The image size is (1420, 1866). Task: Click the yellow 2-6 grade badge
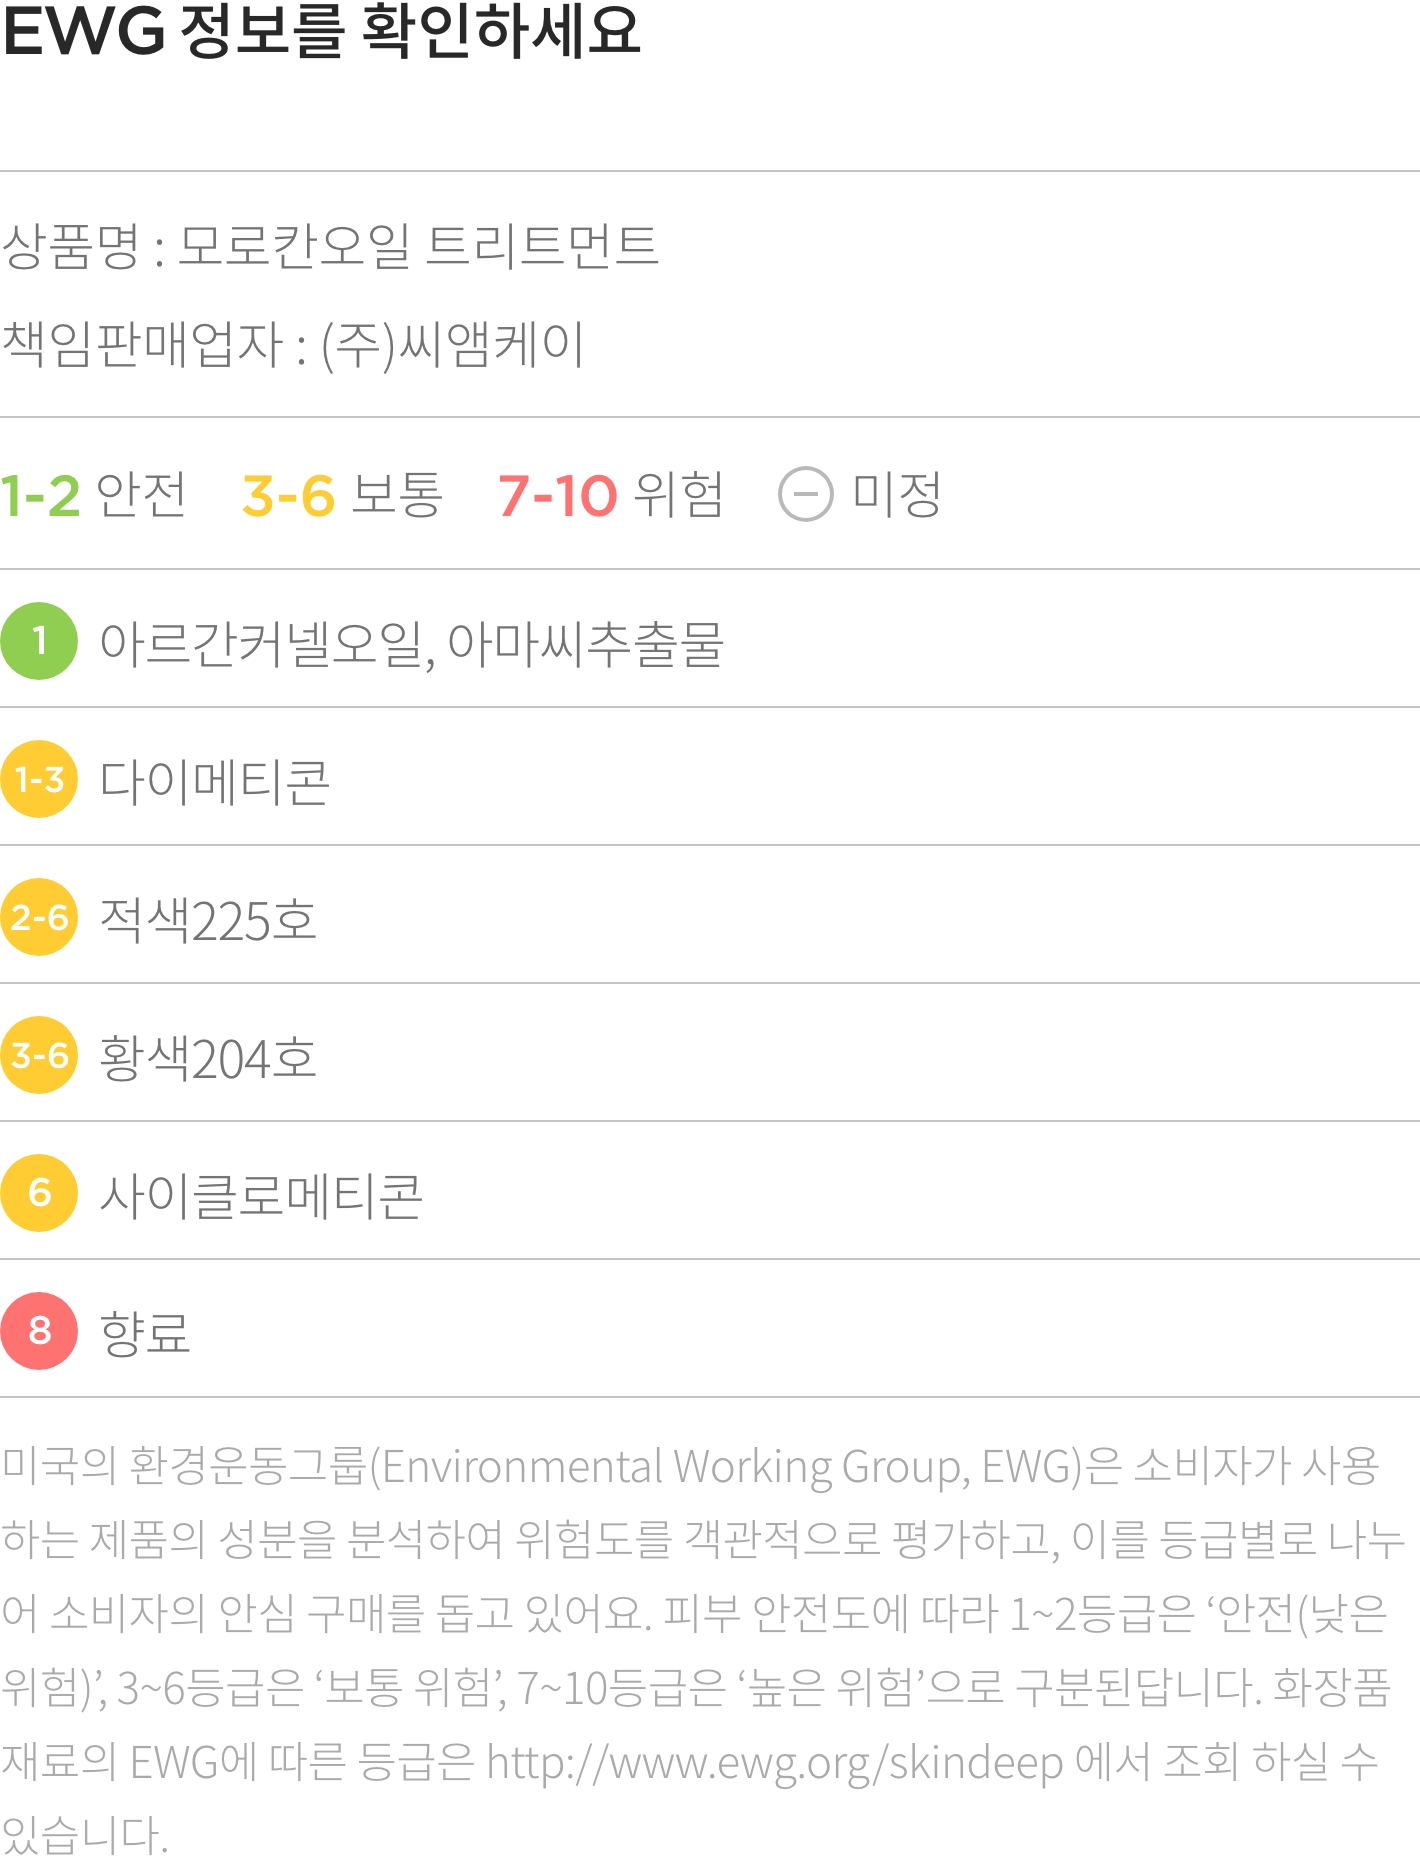point(39,917)
